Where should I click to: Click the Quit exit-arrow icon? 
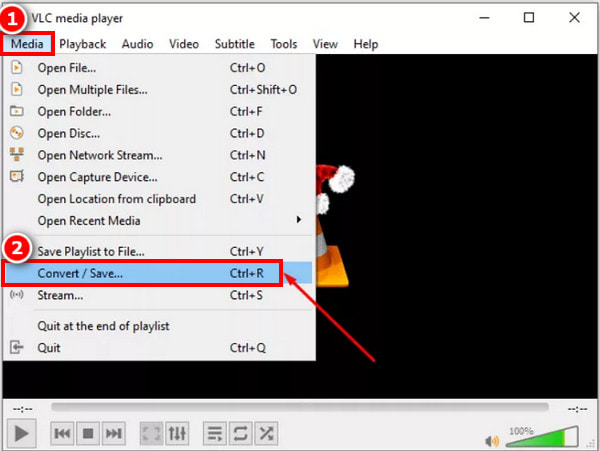16,347
